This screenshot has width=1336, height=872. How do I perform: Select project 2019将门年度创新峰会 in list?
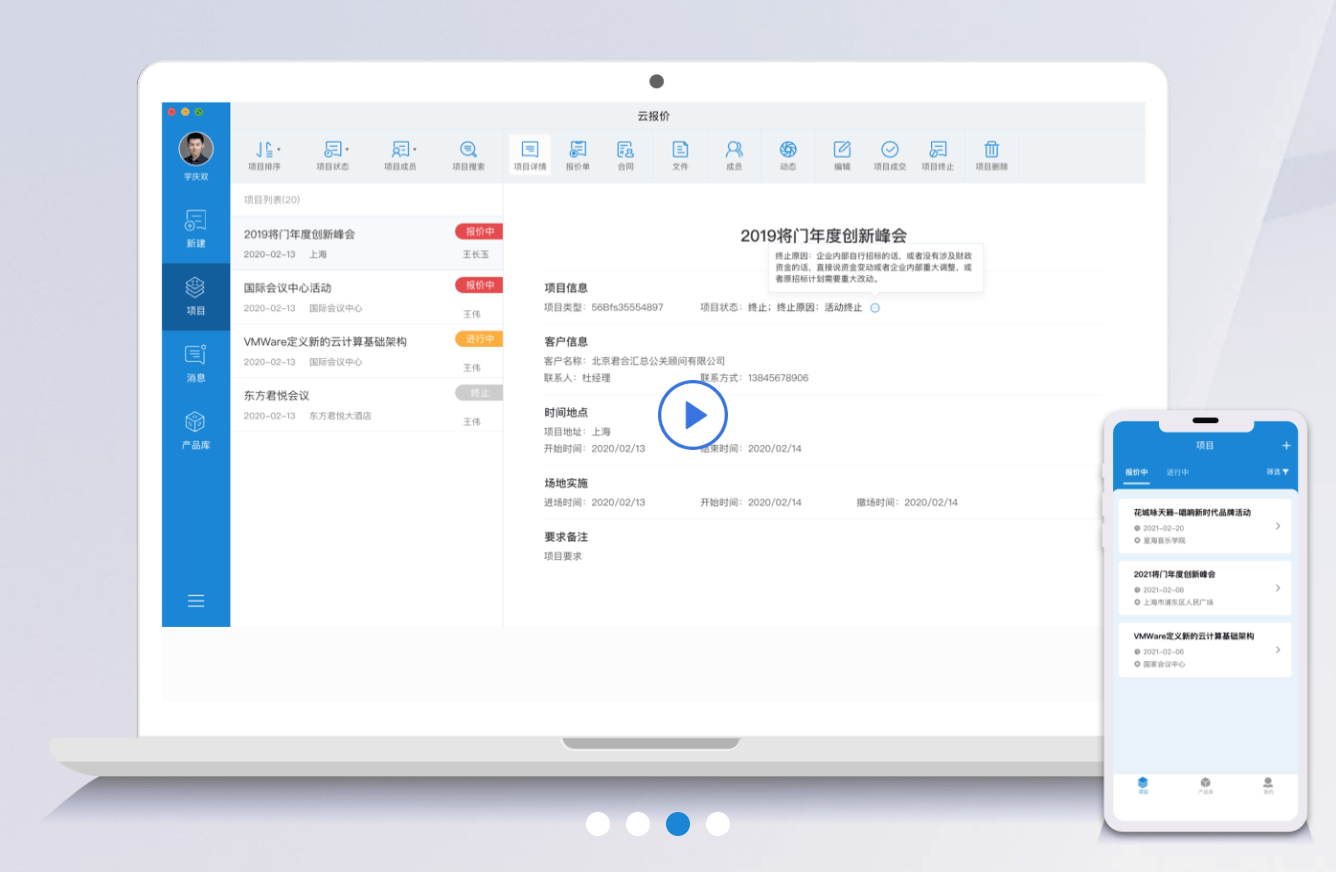[366, 244]
